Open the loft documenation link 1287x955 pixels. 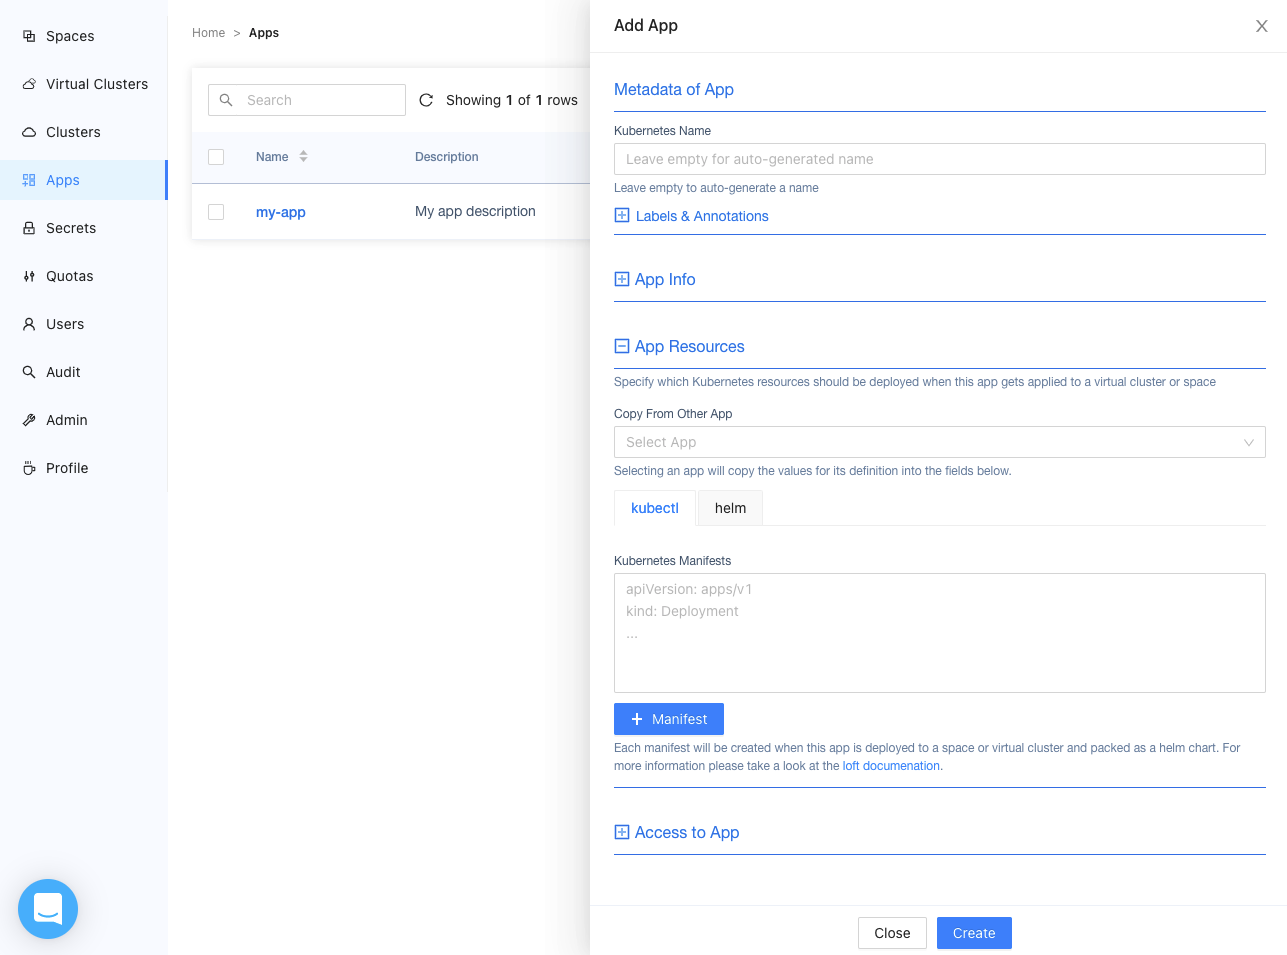(891, 766)
